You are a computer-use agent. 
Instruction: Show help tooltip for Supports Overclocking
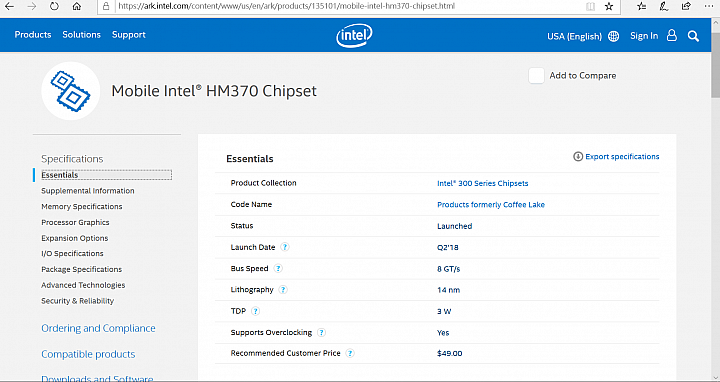pos(321,332)
